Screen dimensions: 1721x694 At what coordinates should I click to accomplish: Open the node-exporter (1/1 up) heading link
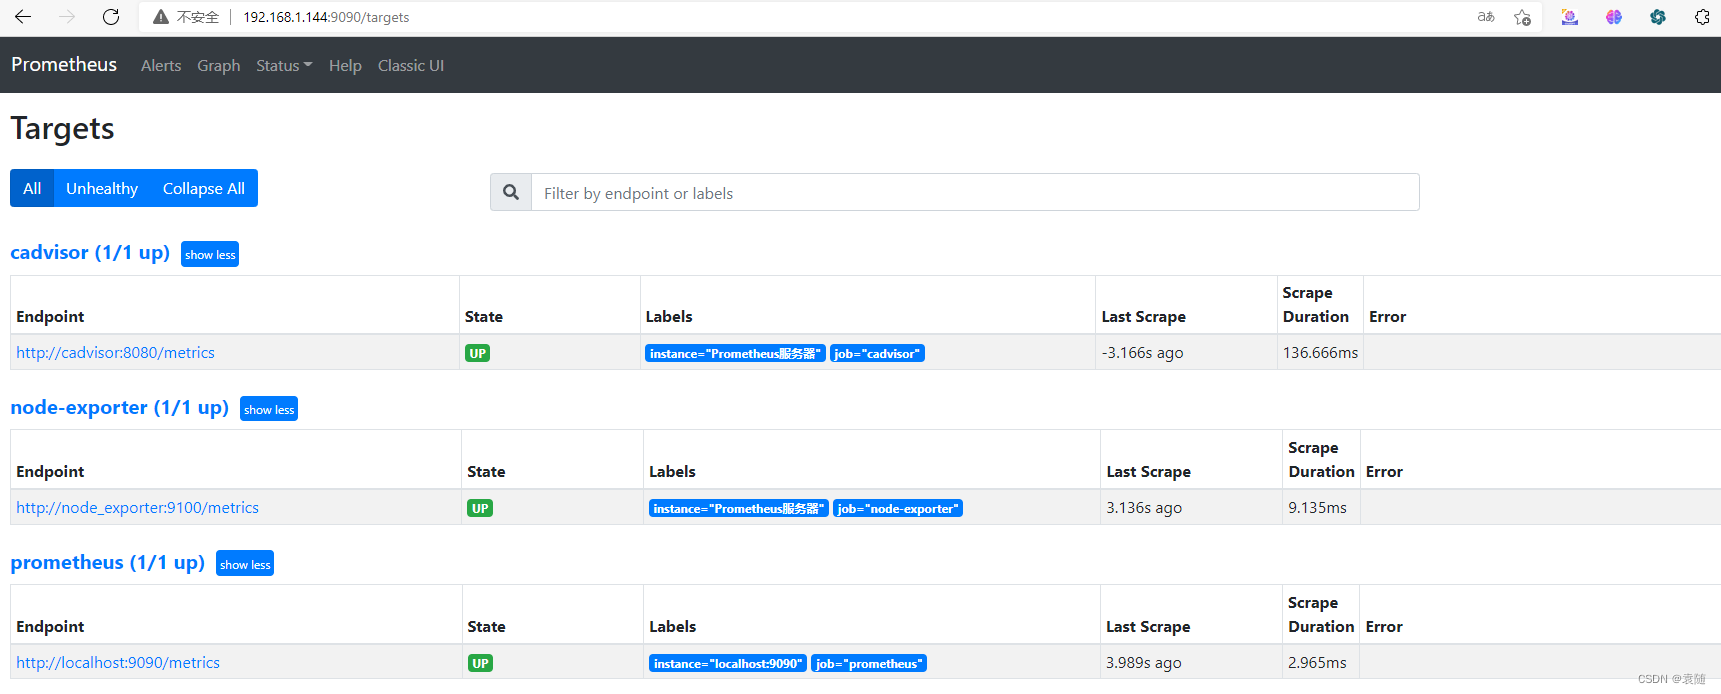(120, 407)
